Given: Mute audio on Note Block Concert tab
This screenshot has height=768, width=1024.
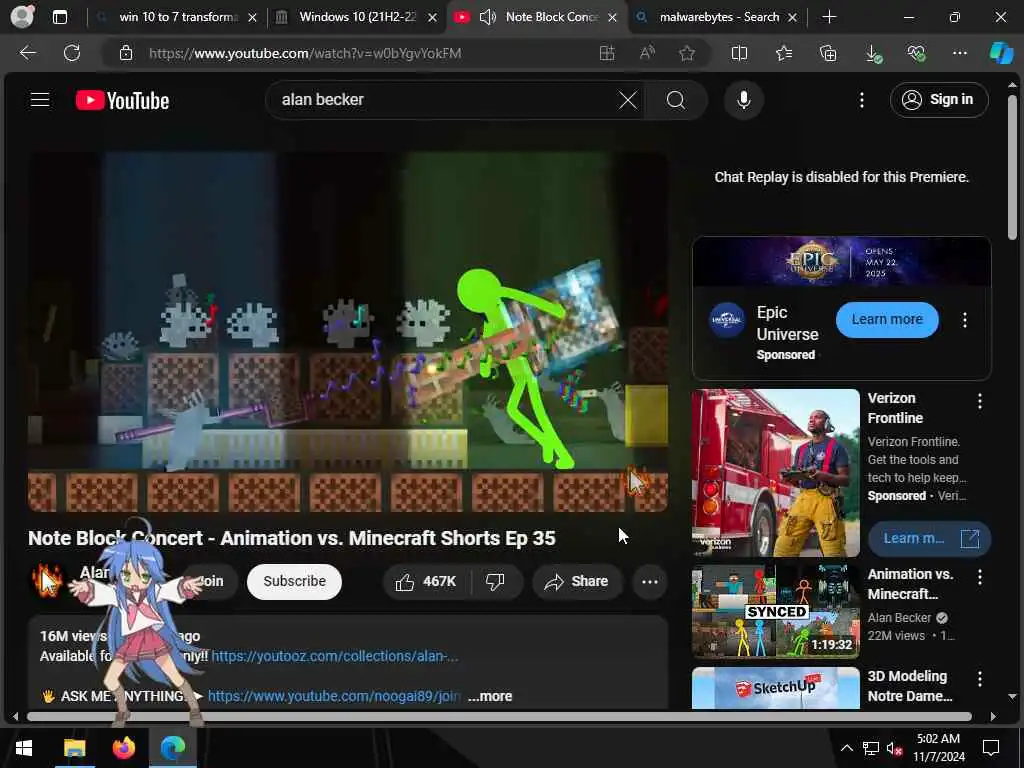Looking at the screenshot, I should coord(487,17).
